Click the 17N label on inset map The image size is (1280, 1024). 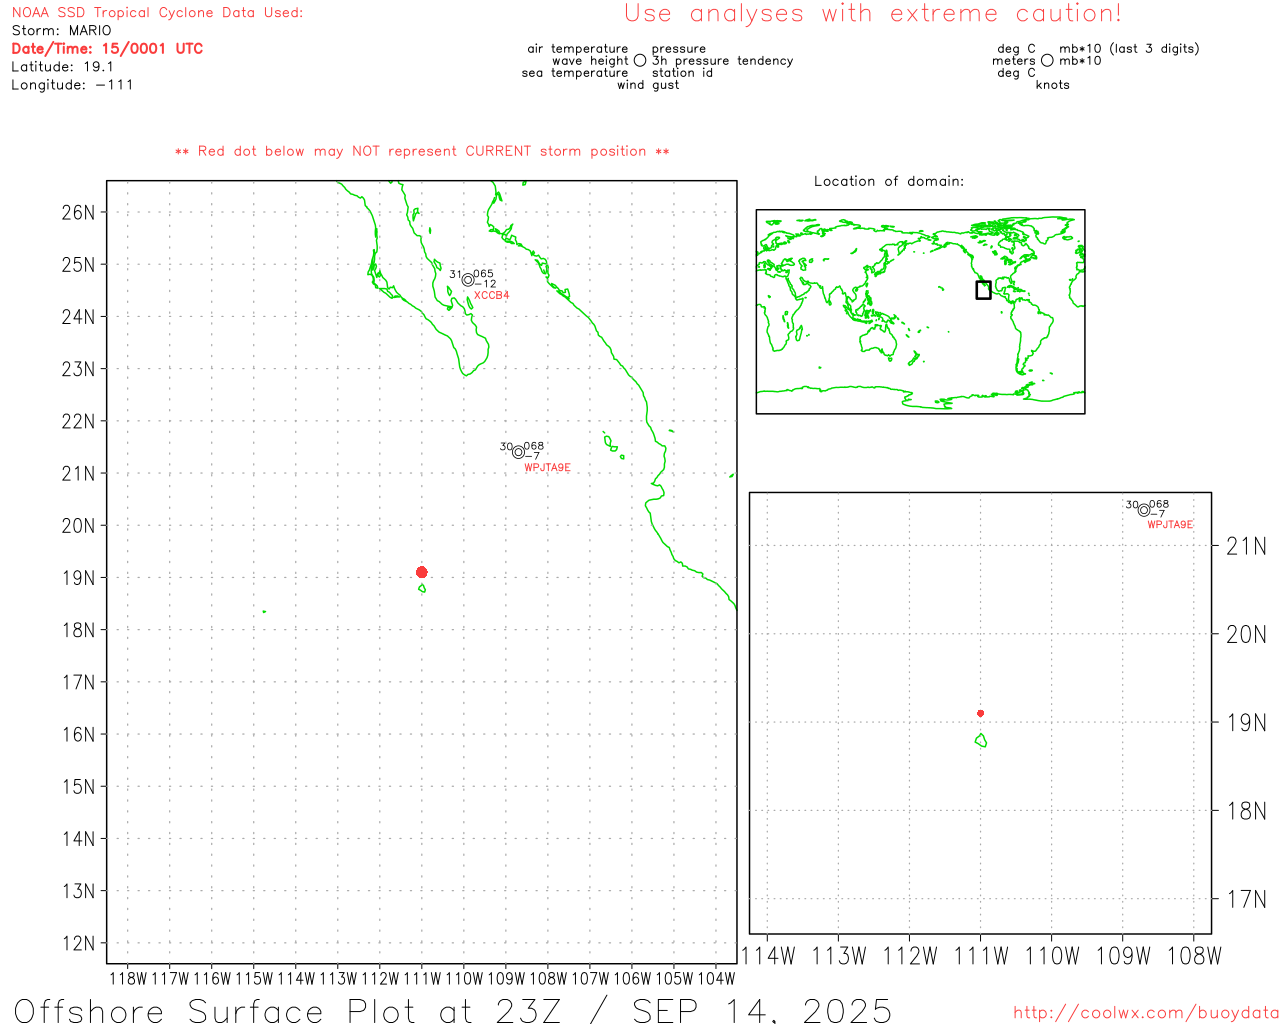click(1246, 899)
